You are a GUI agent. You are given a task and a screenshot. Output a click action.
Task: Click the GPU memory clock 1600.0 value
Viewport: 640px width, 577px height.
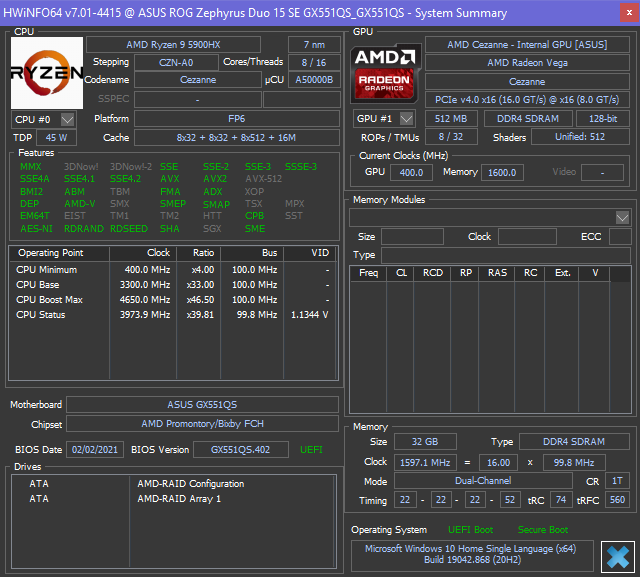pos(502,172)
